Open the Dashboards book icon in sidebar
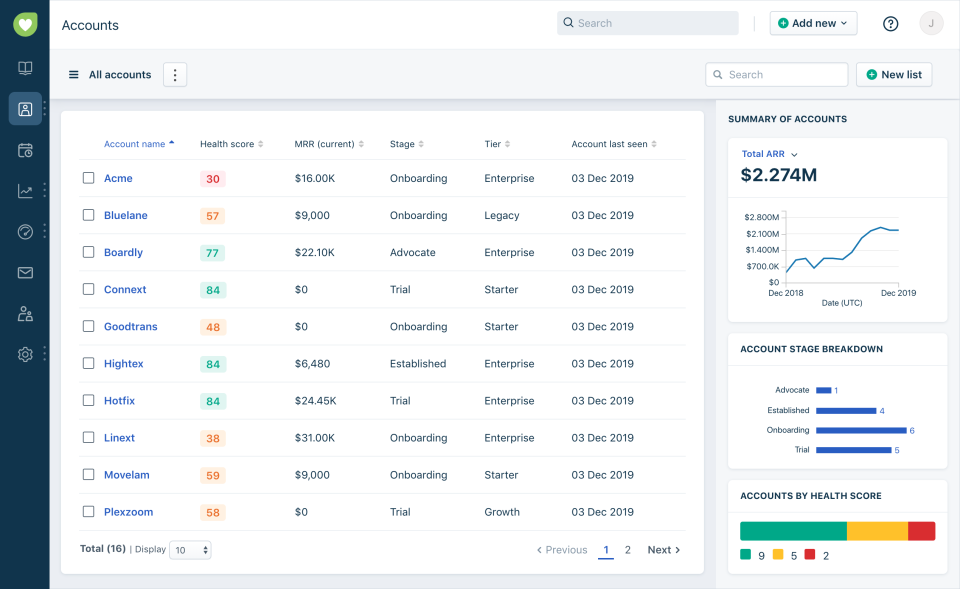Image resolution: width=960 pixels, height=589 pixels. point(25,68)
